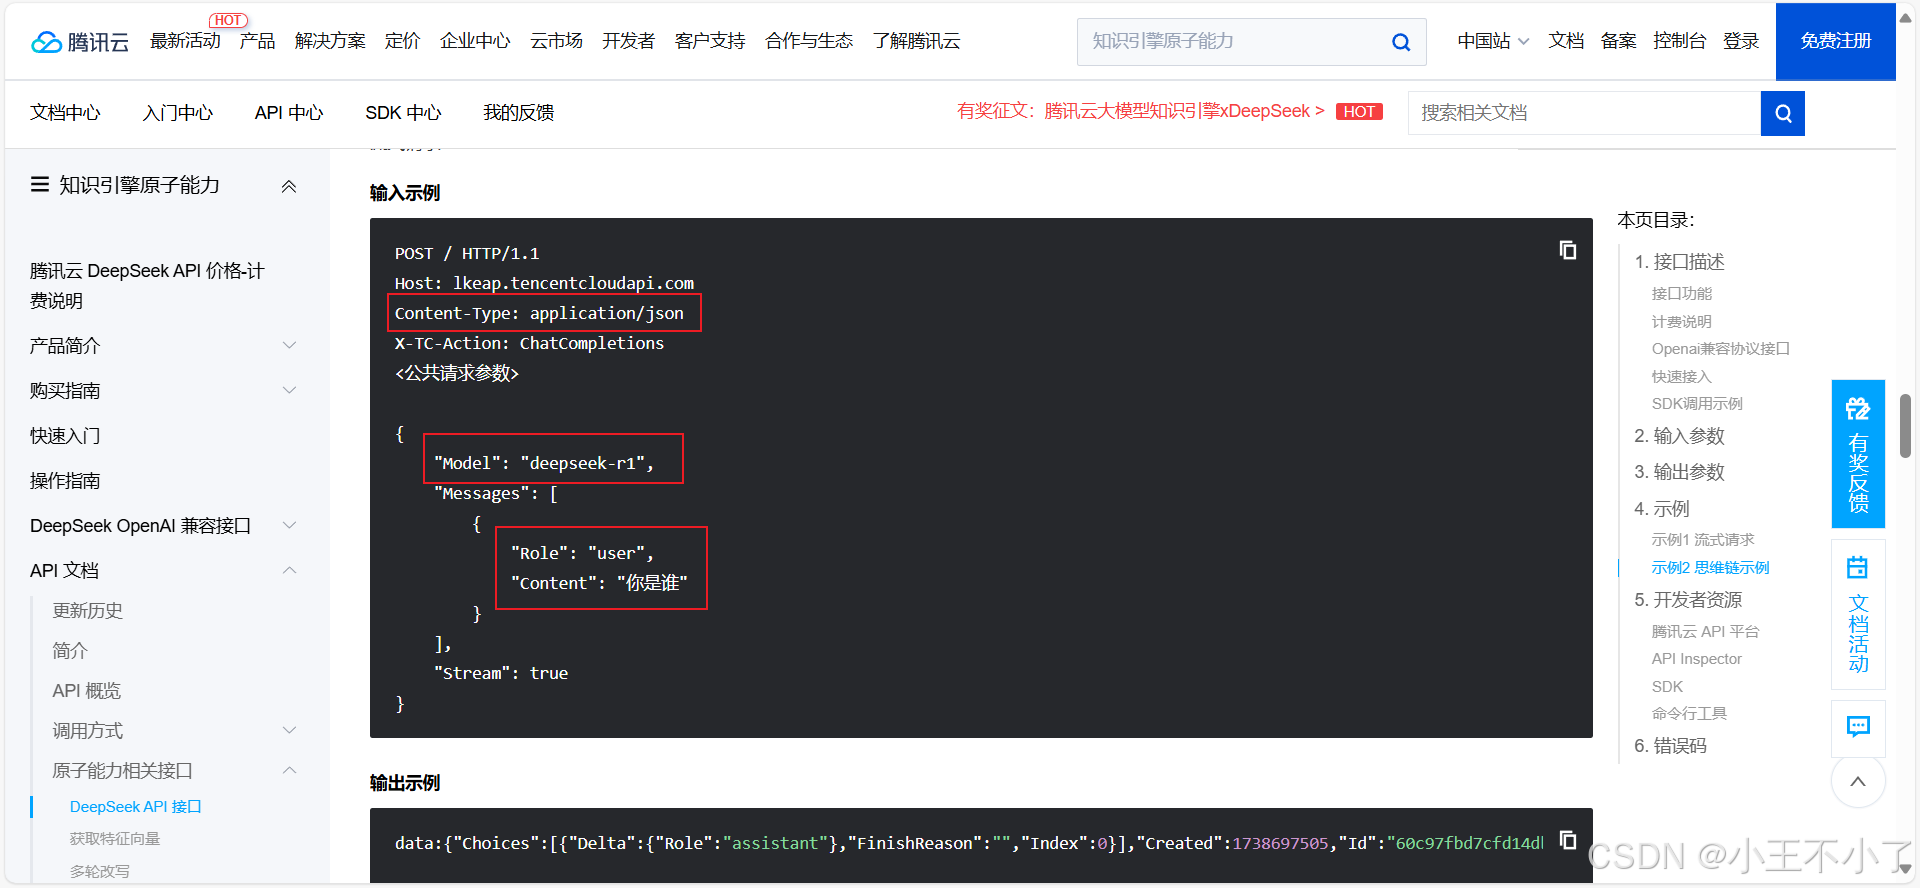Open the 开发者 top menu
1920x888 pixels.
click(628, 41)
